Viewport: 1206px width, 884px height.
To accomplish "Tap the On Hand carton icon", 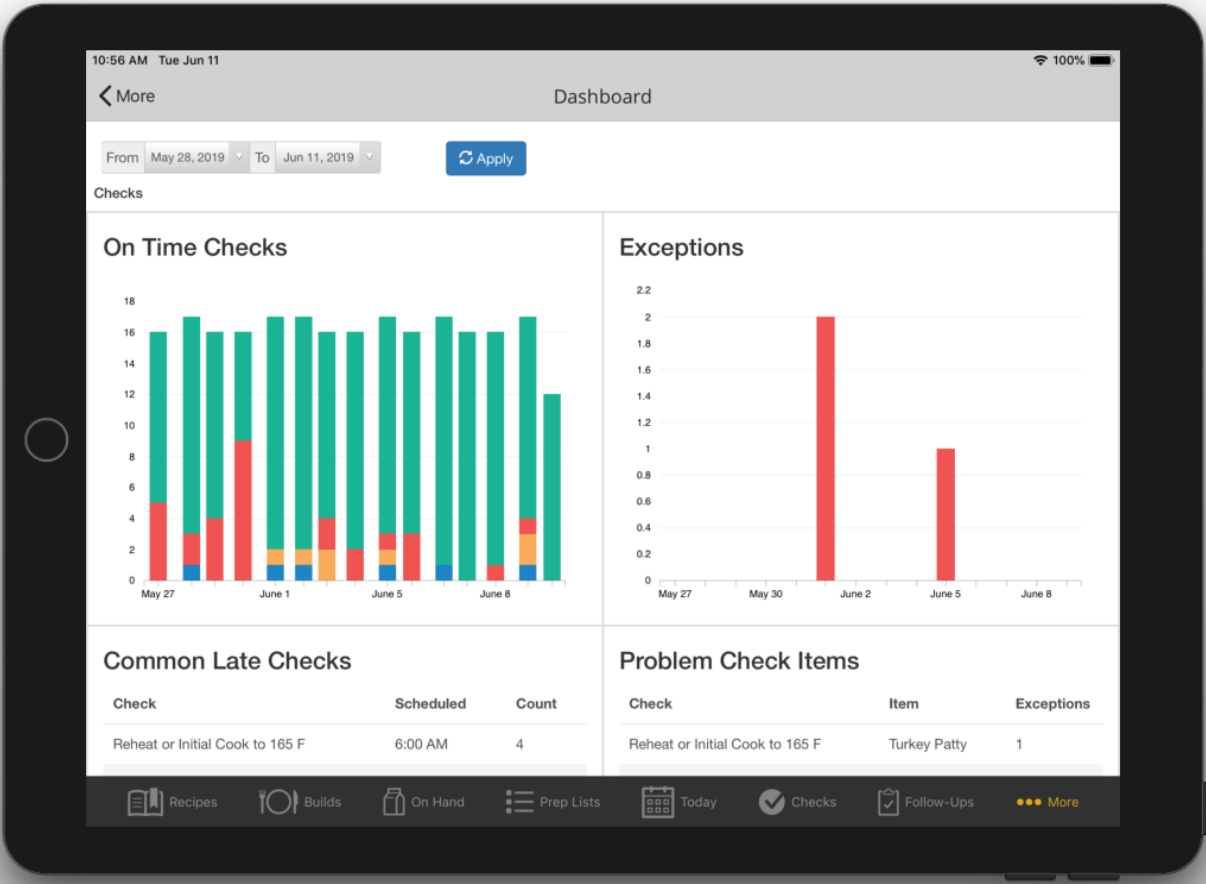I will [x=392, y=801].
